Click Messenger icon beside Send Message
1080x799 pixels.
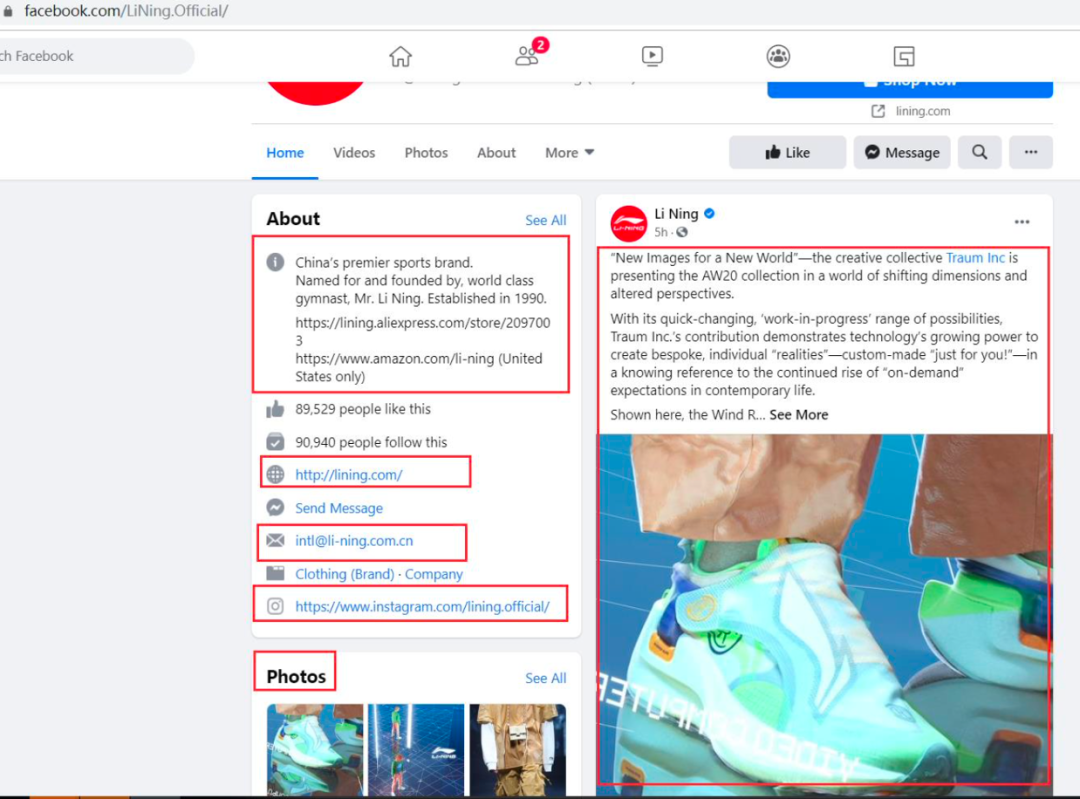click(276, 508)
